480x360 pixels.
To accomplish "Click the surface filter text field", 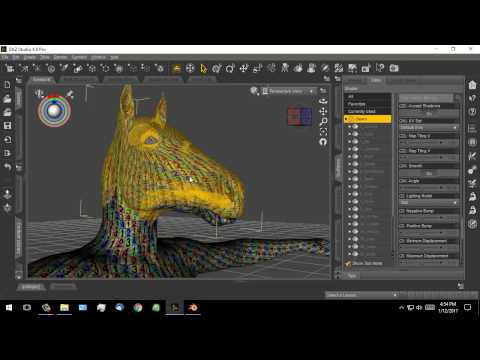I will (x=426, y=98).
